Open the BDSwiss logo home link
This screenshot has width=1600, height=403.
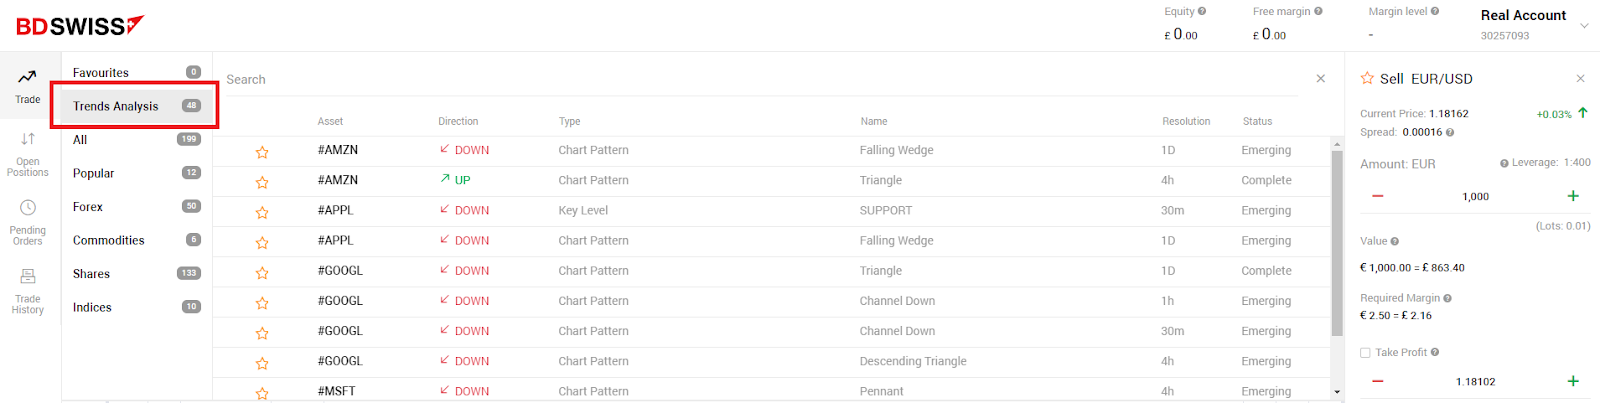point(80,25)
